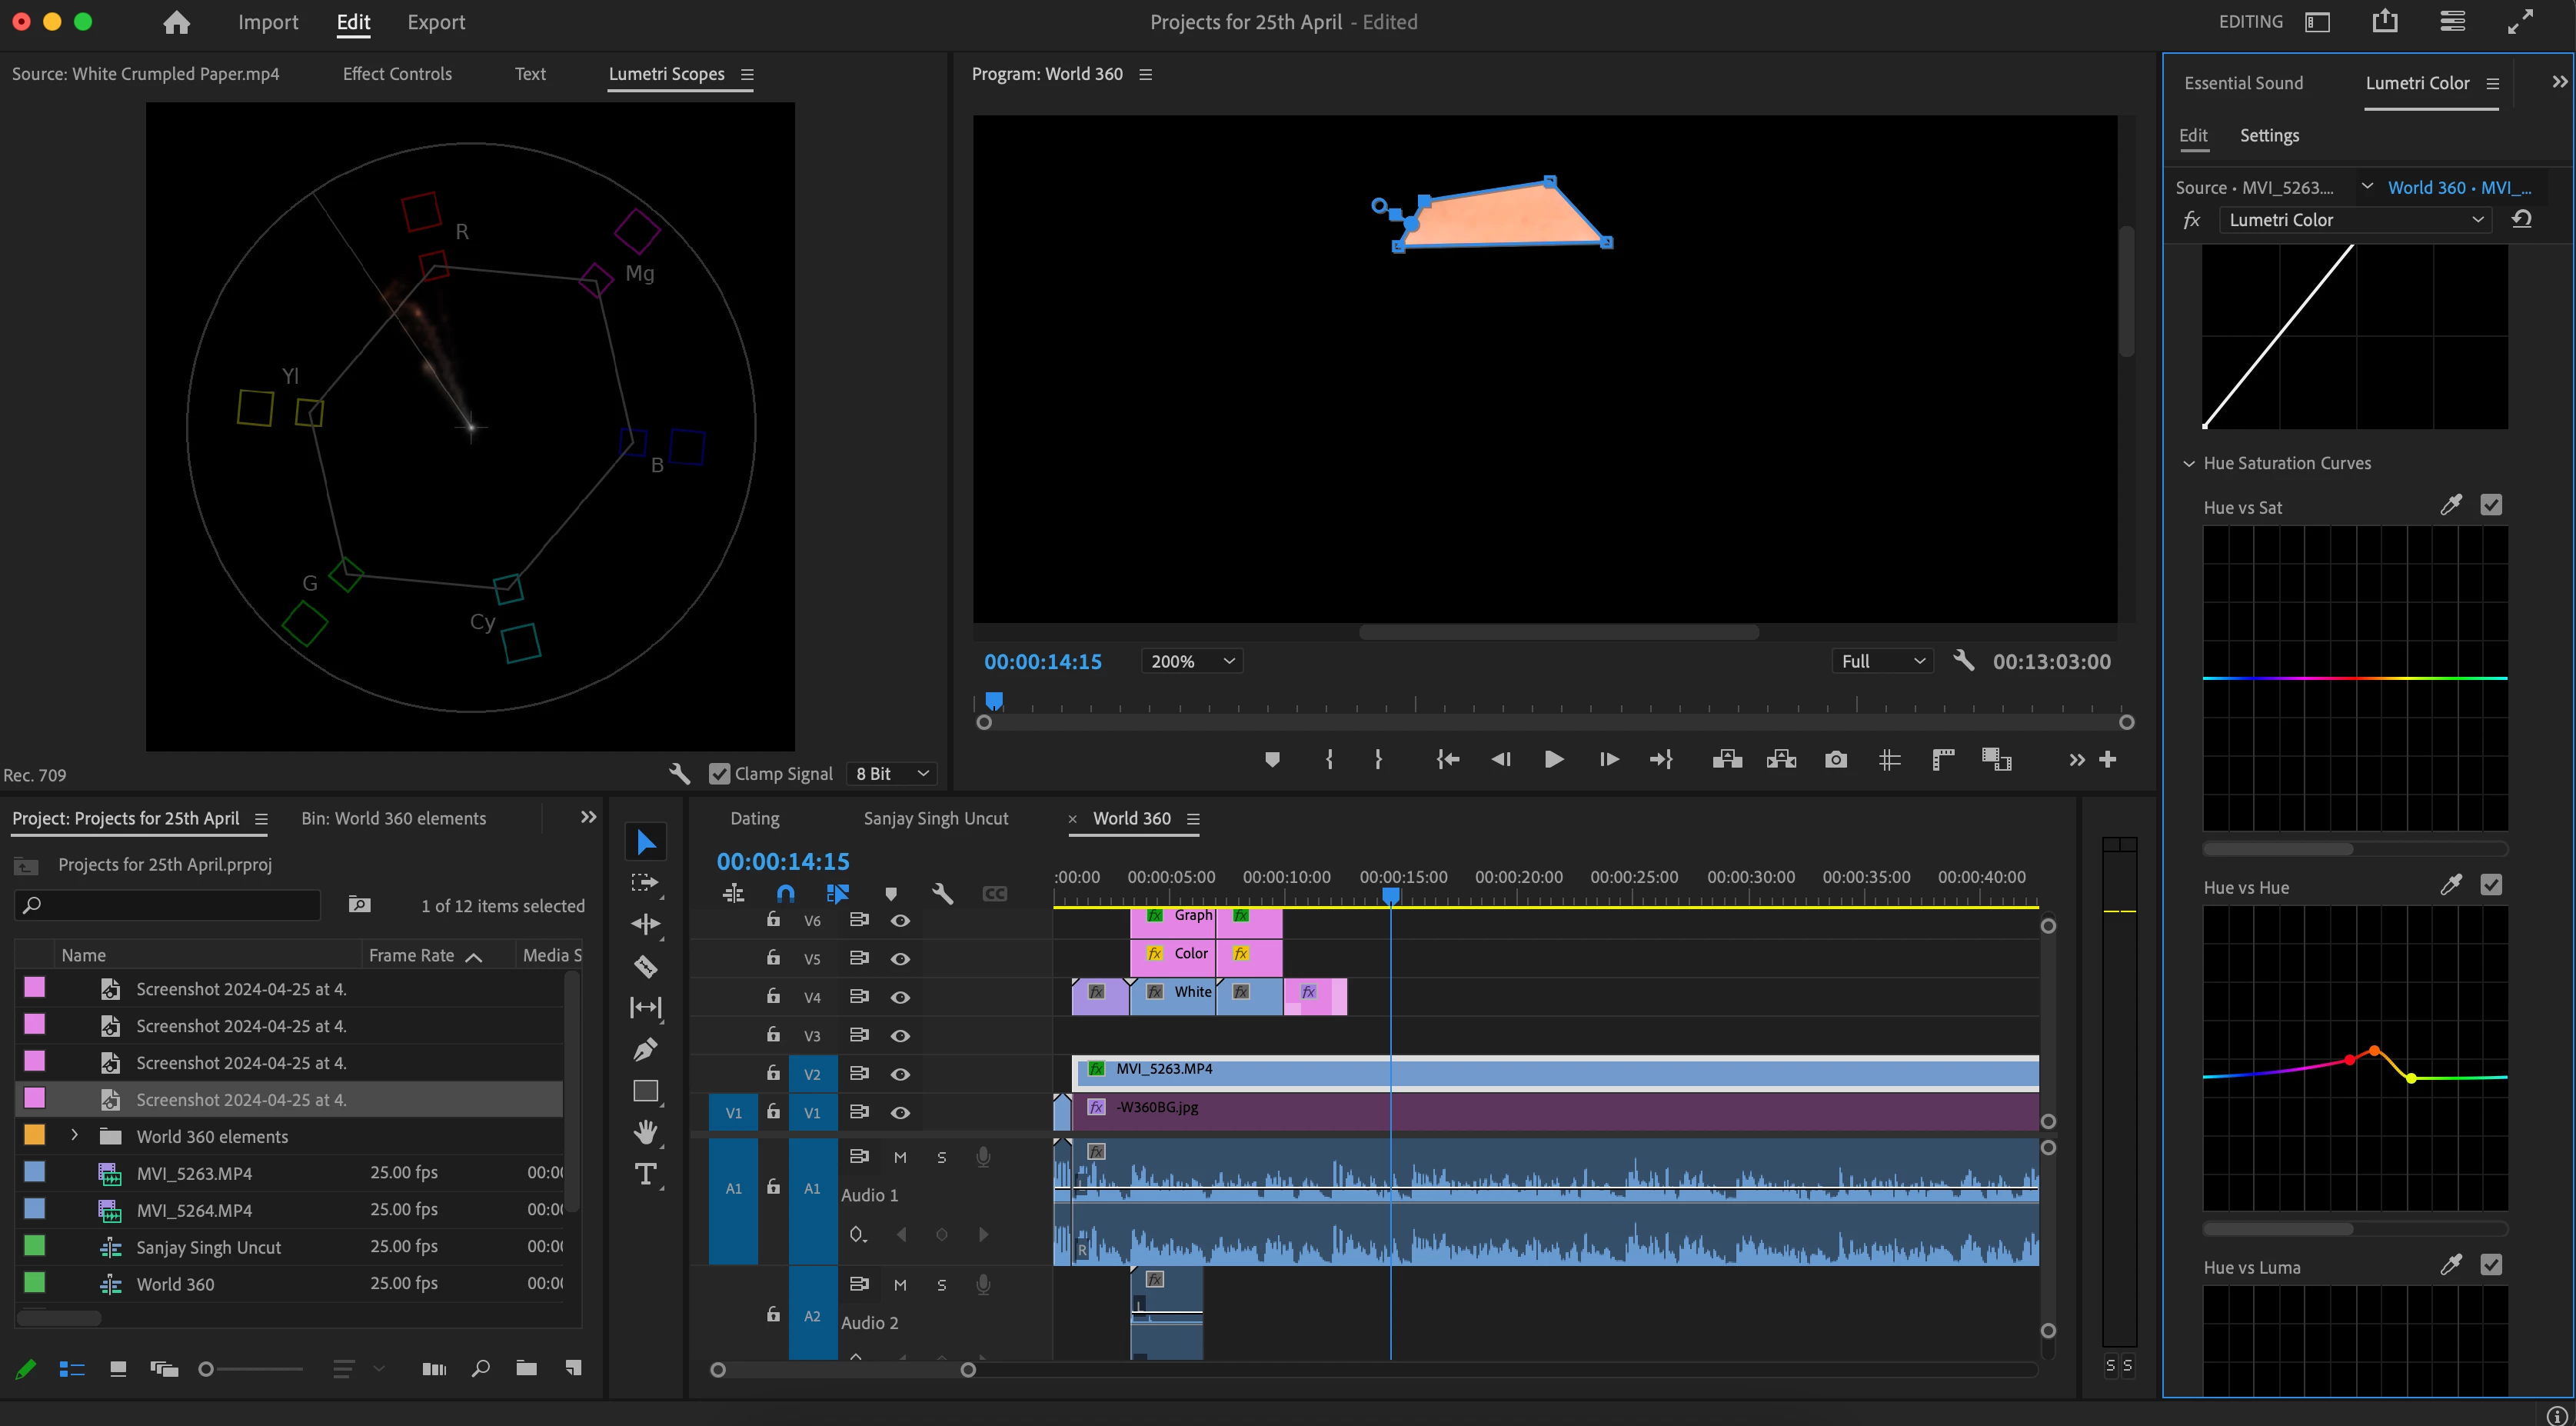Viewport: 2576px width, 1426px height.
Task: Open the 200% zoom level dropdown
Action: [1191, 662]
